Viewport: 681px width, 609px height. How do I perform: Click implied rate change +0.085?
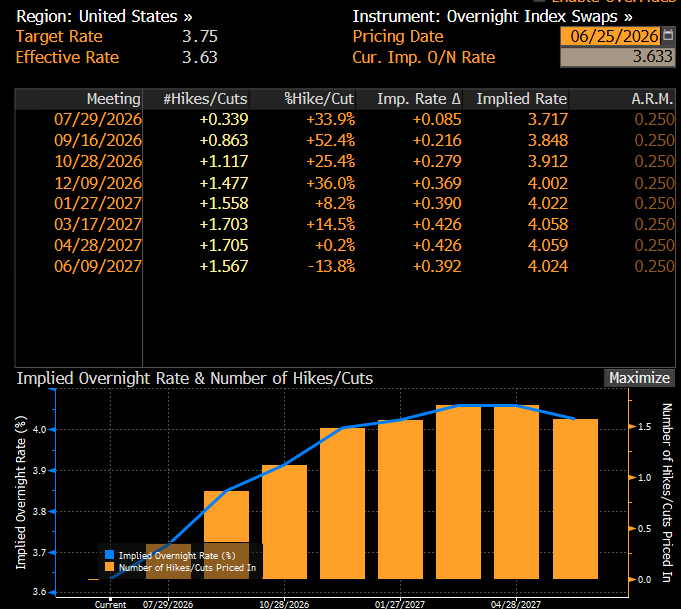click(x=437, y=119)
